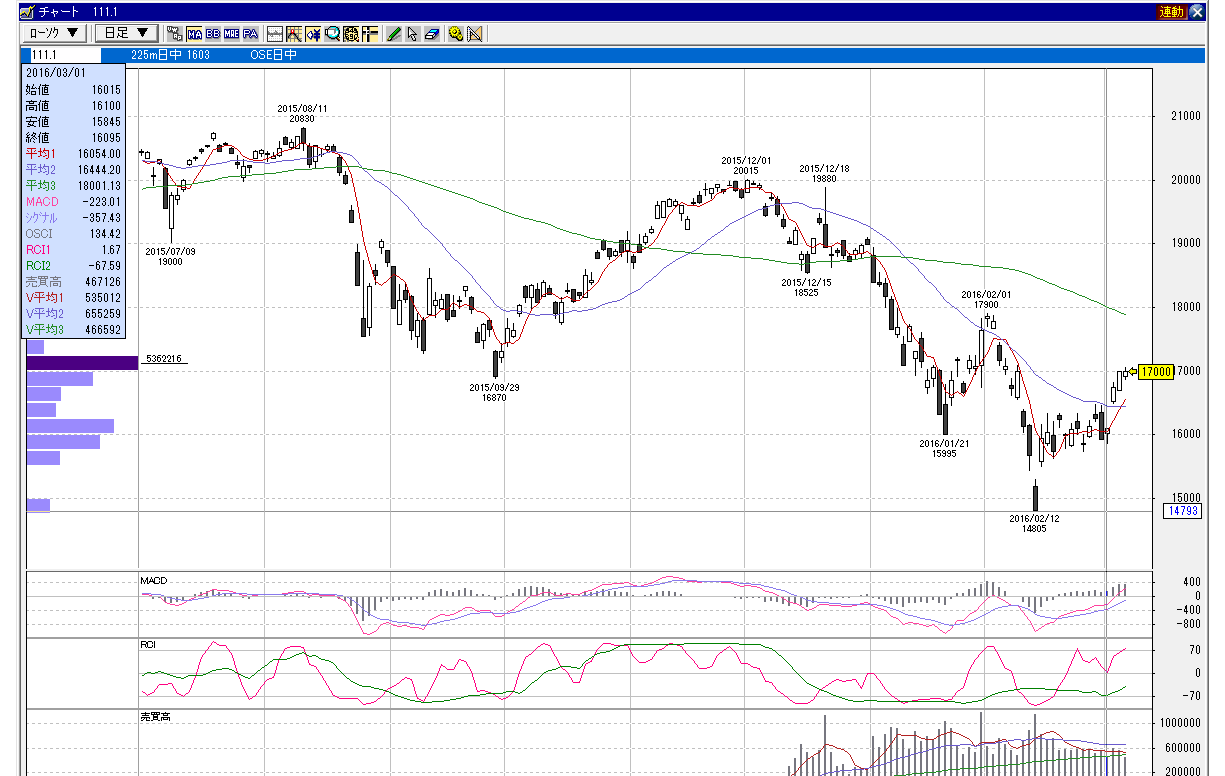Select the pencil drawing tool

pyautogui.click(x=394, y=33)
